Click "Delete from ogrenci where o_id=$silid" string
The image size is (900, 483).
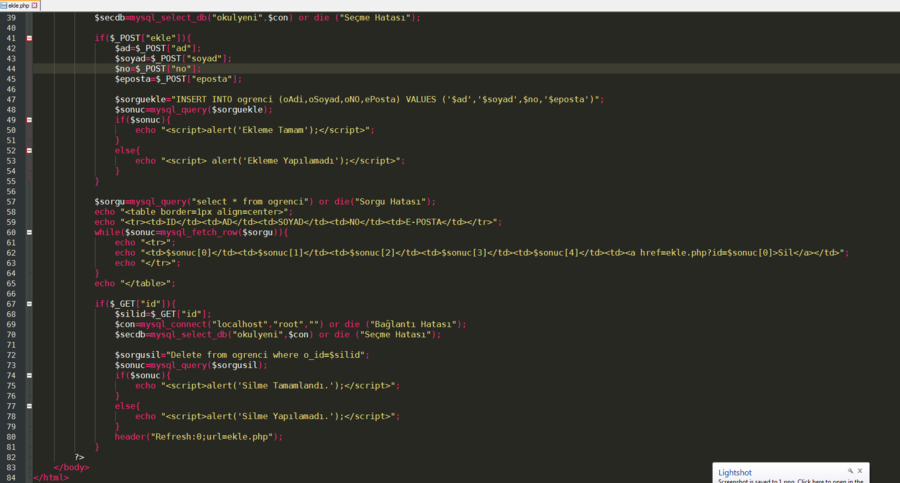coord(265,355)
